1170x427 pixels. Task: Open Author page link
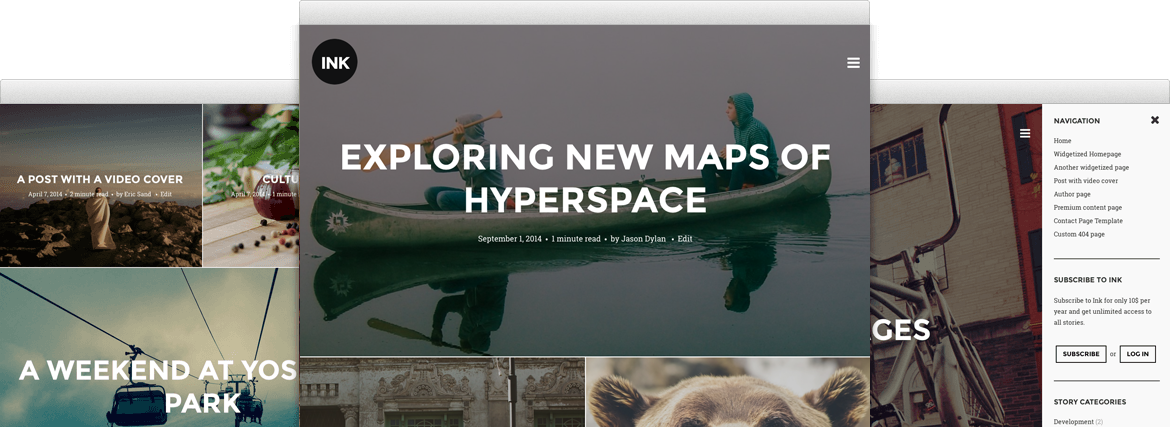[x=1072, y=194]
